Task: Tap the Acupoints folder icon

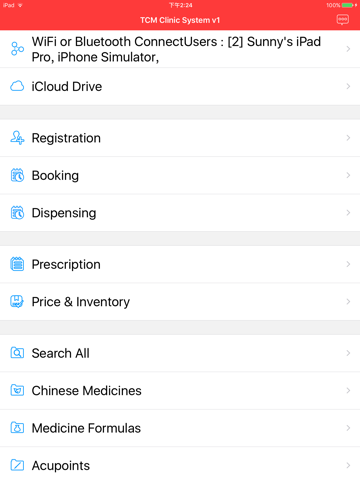Action: click(17, 465)
